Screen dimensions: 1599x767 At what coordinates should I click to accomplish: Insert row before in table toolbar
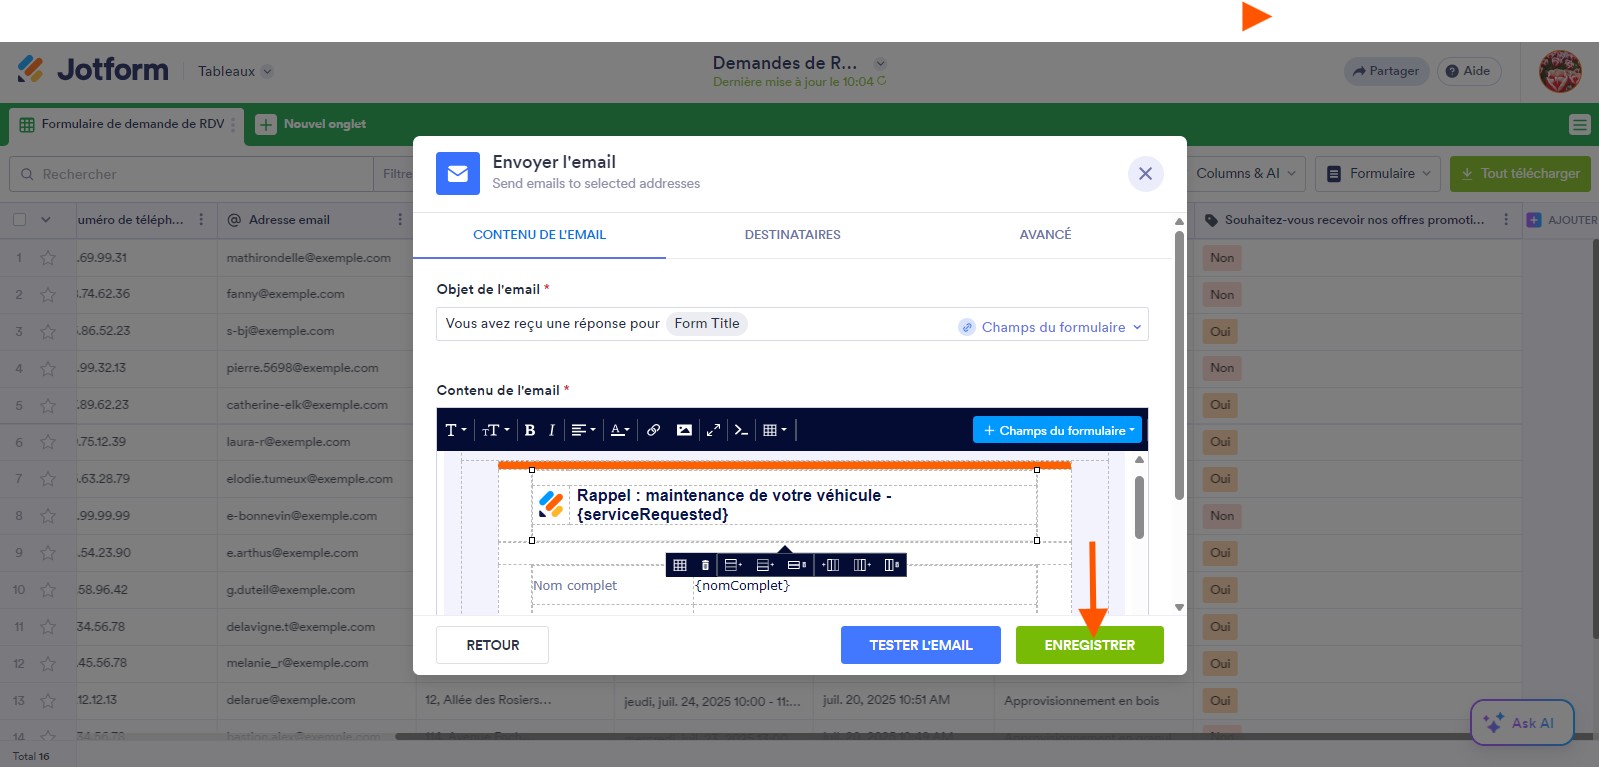click(733, 565)
